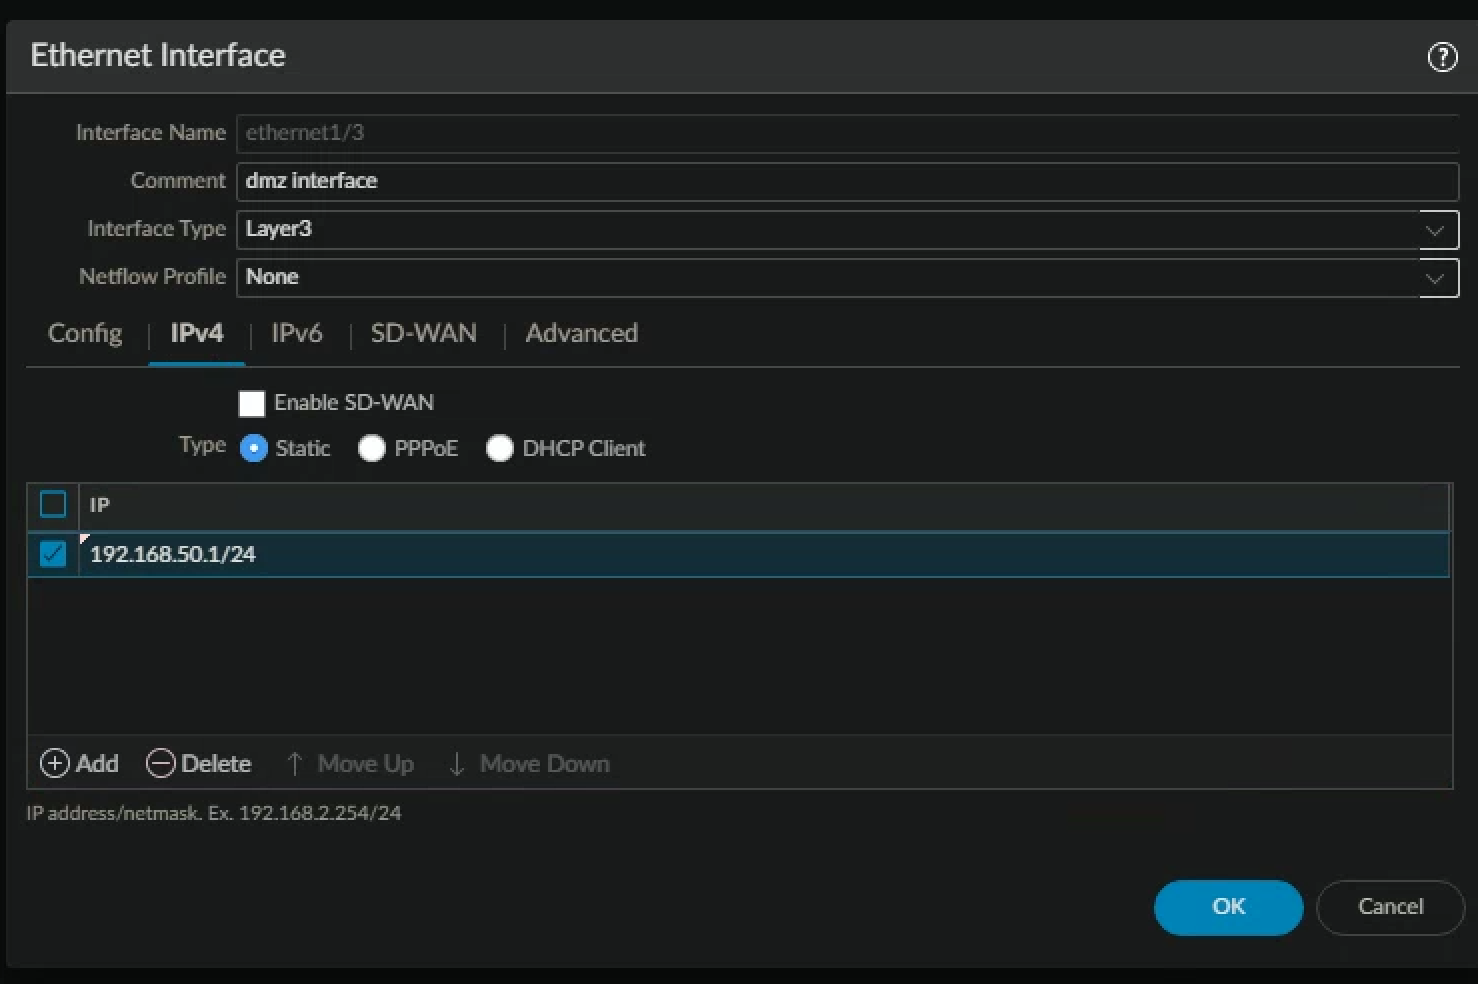Confirm with the OK button

coord(1229,907)
